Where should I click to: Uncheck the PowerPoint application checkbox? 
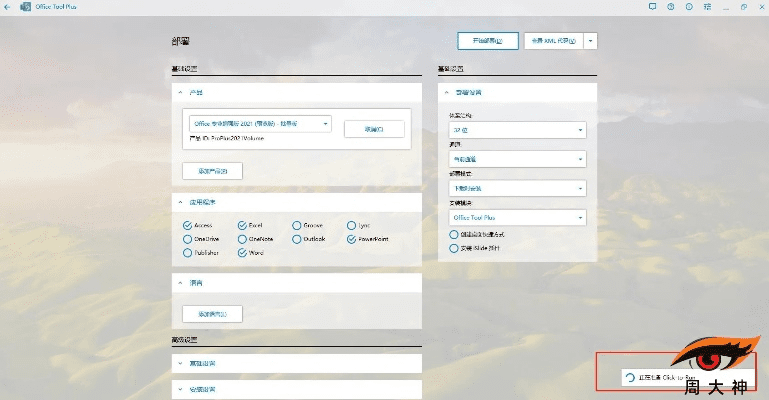[x=351, y=239]
